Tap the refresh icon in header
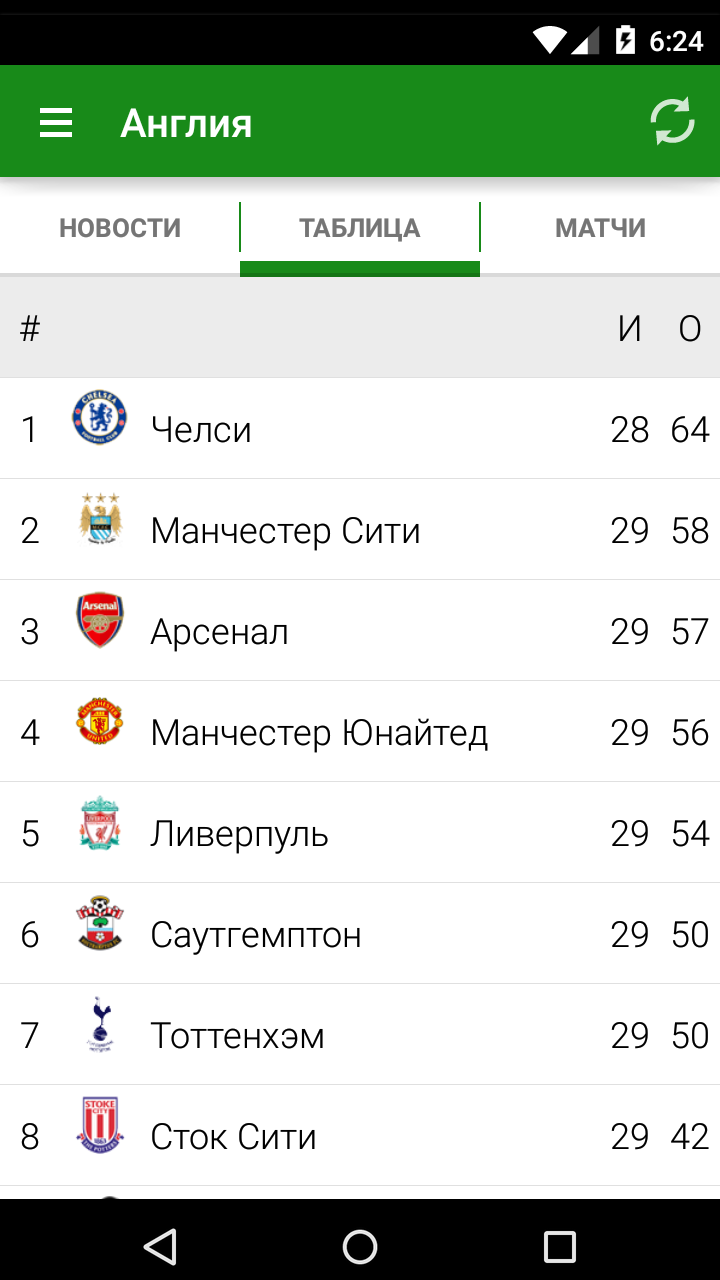Viewport: 720px width, 1280px height. pyautogui.click(x=672, y=122)
